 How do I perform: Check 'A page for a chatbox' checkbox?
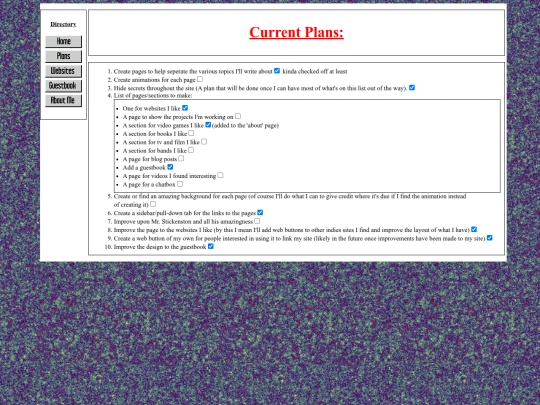pos(180,184)
